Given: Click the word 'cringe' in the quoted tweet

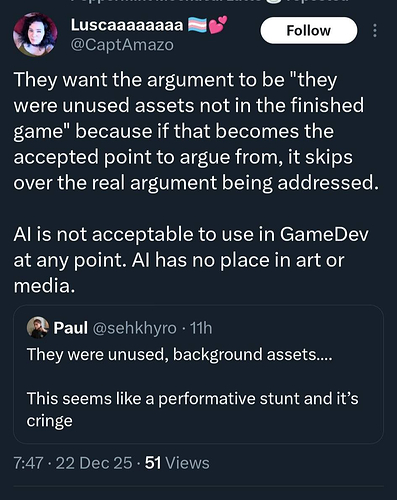Looking at the screenshot, I should pos(49,421).
